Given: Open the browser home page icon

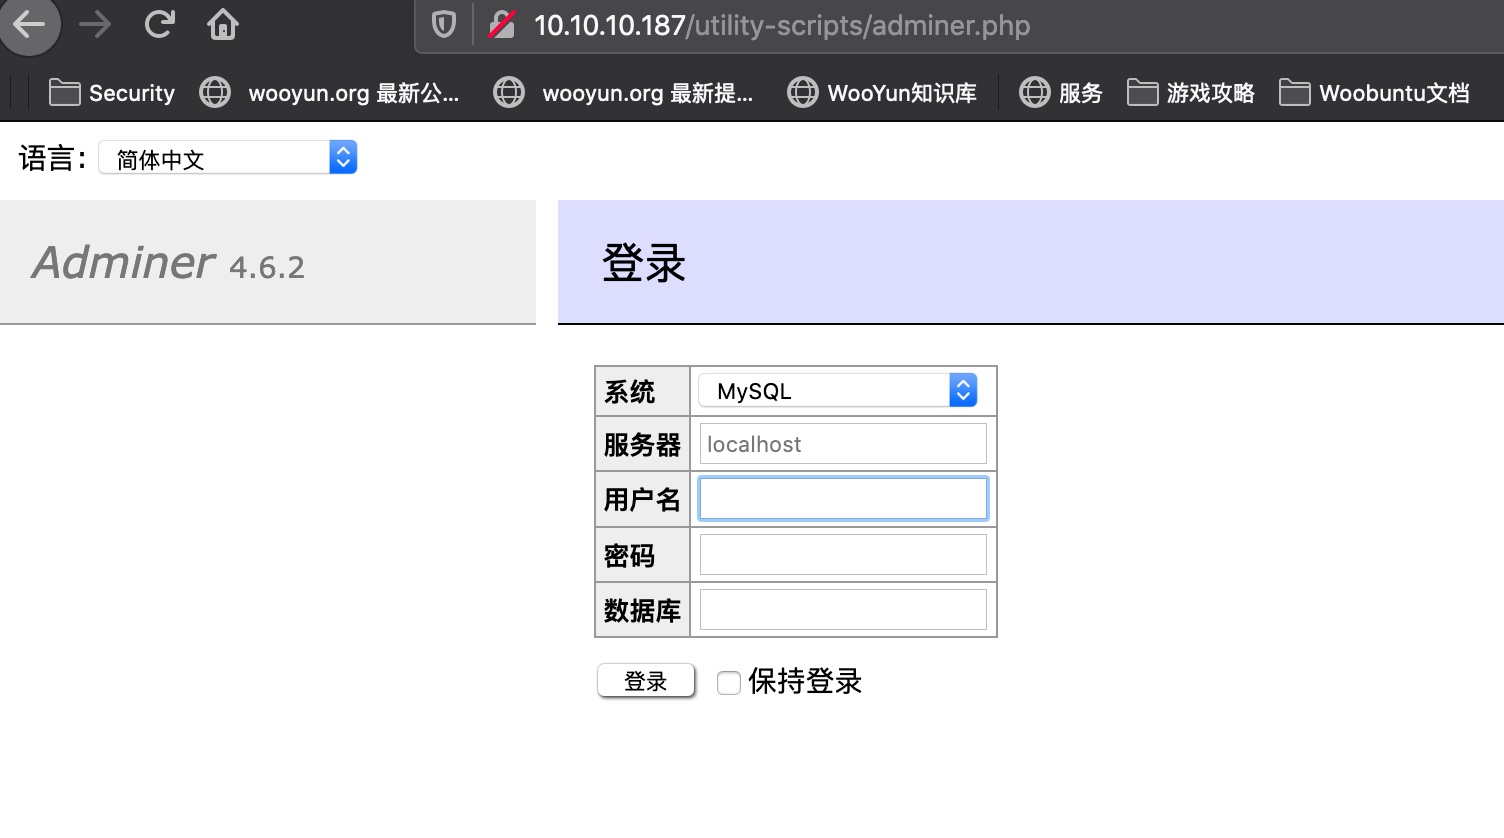Looking at the screenshot, I should pos(223,24).
